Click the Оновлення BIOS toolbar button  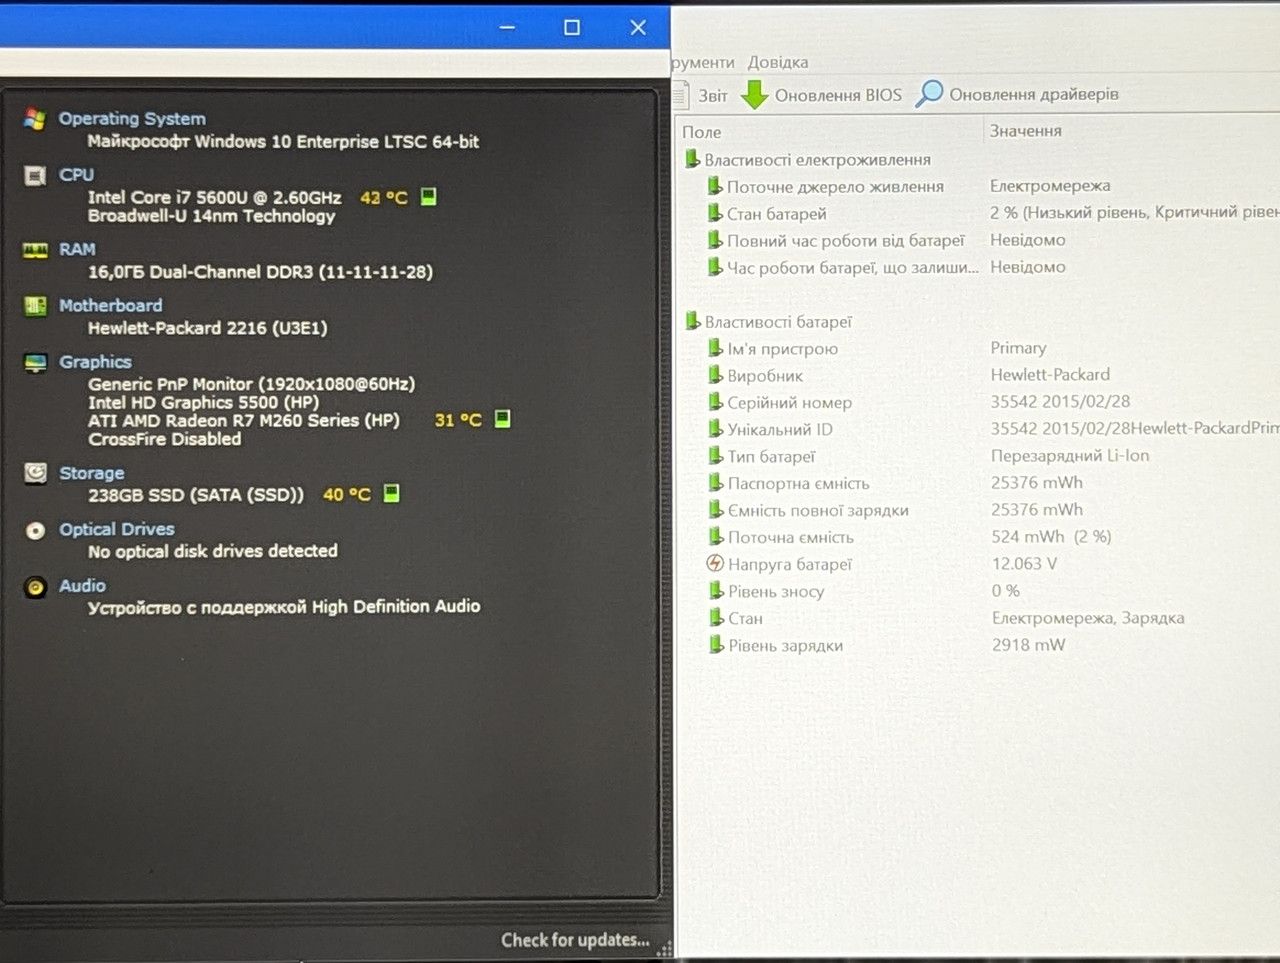coord(821,95)
